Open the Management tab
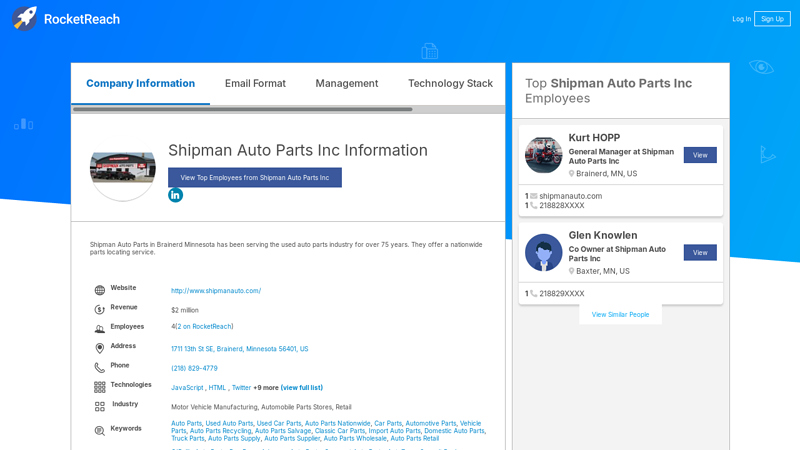The image size is (800, 450). point(346,83)
